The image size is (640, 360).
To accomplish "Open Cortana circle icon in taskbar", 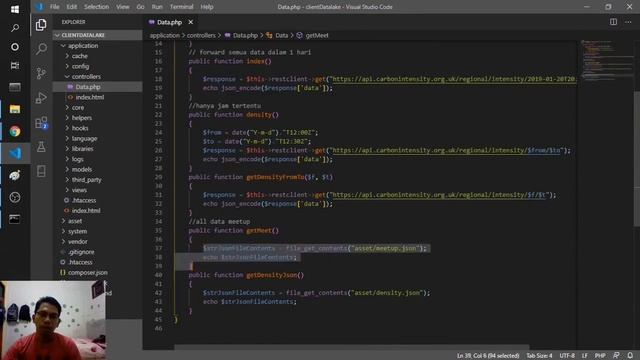I will coord(15,47).
